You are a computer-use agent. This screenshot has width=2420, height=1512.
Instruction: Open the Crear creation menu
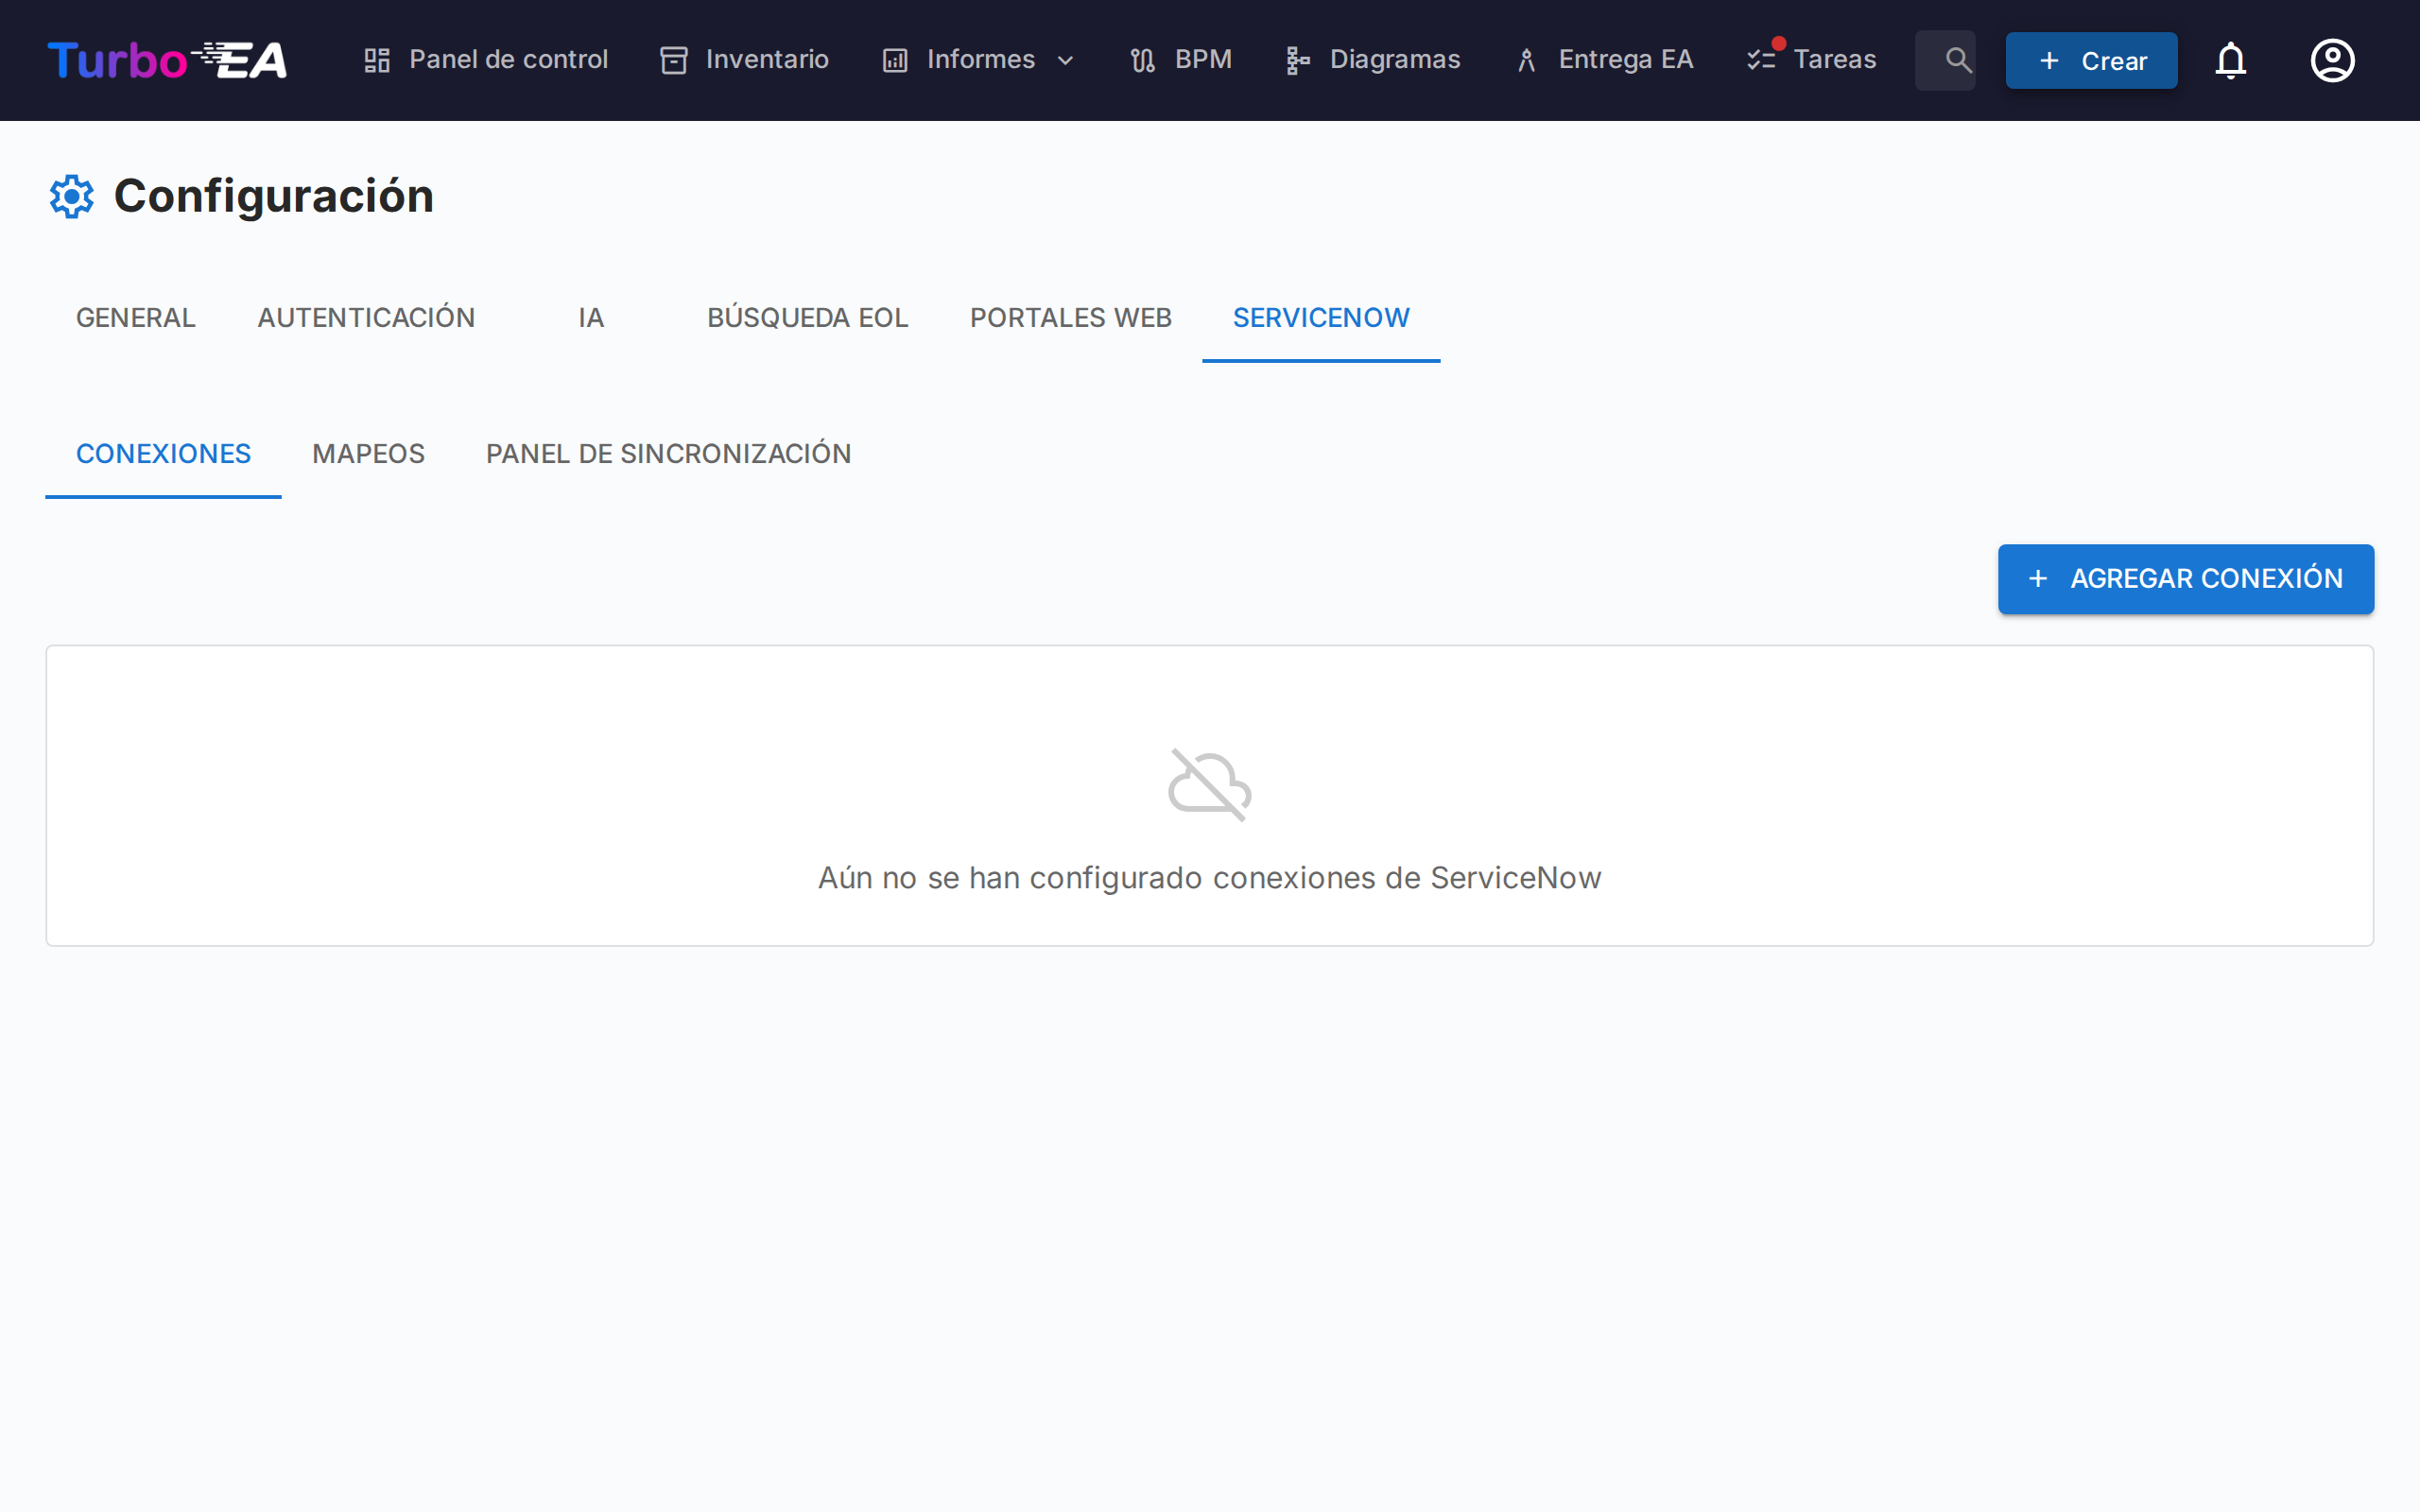point(2091,60)
